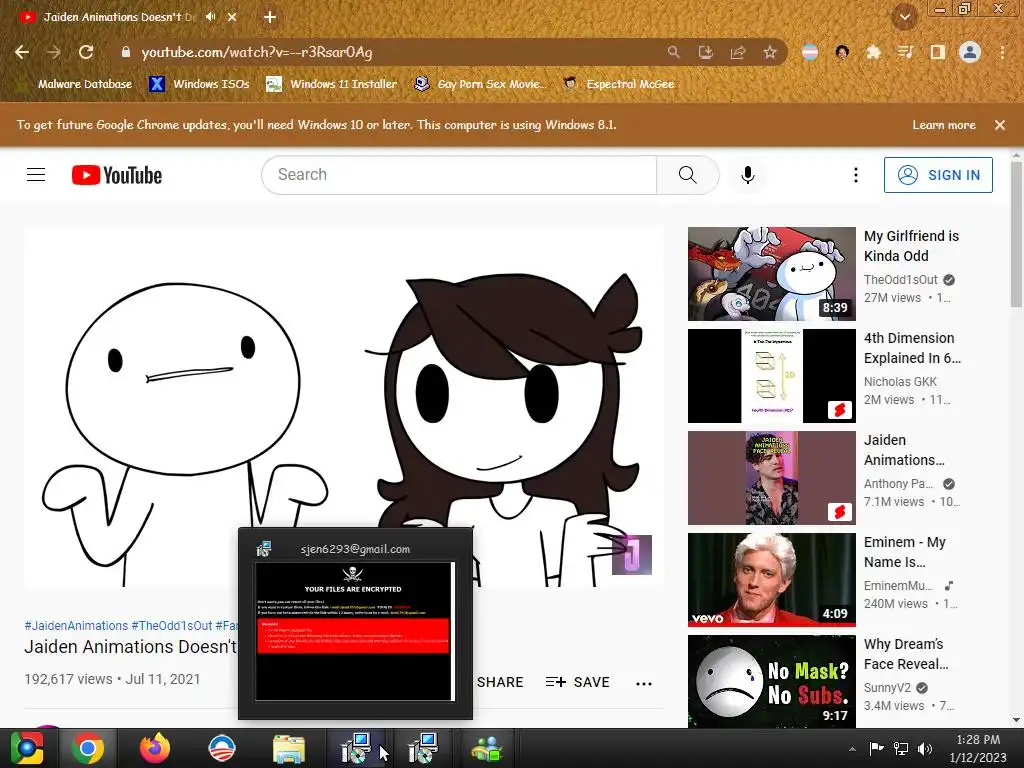This screenshot has width=1024, height=768.
Task: Bookmark this page with the star
Action: pos(770,52)
